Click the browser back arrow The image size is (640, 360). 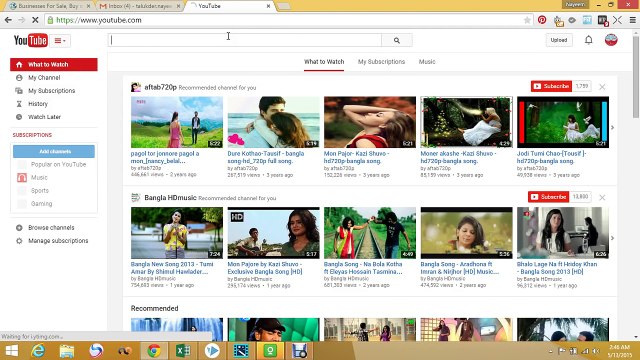(8, 20)
